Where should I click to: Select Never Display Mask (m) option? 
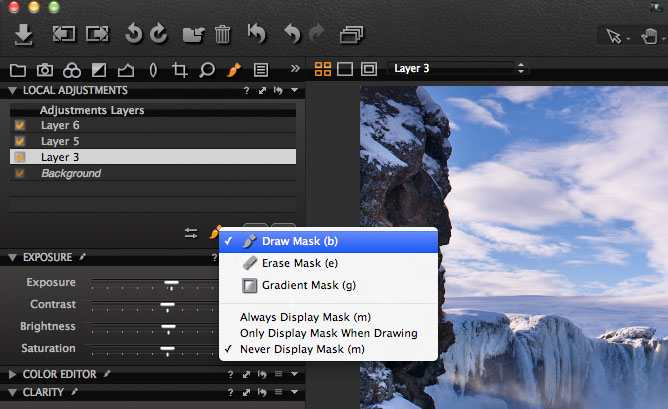pos(328,349)
